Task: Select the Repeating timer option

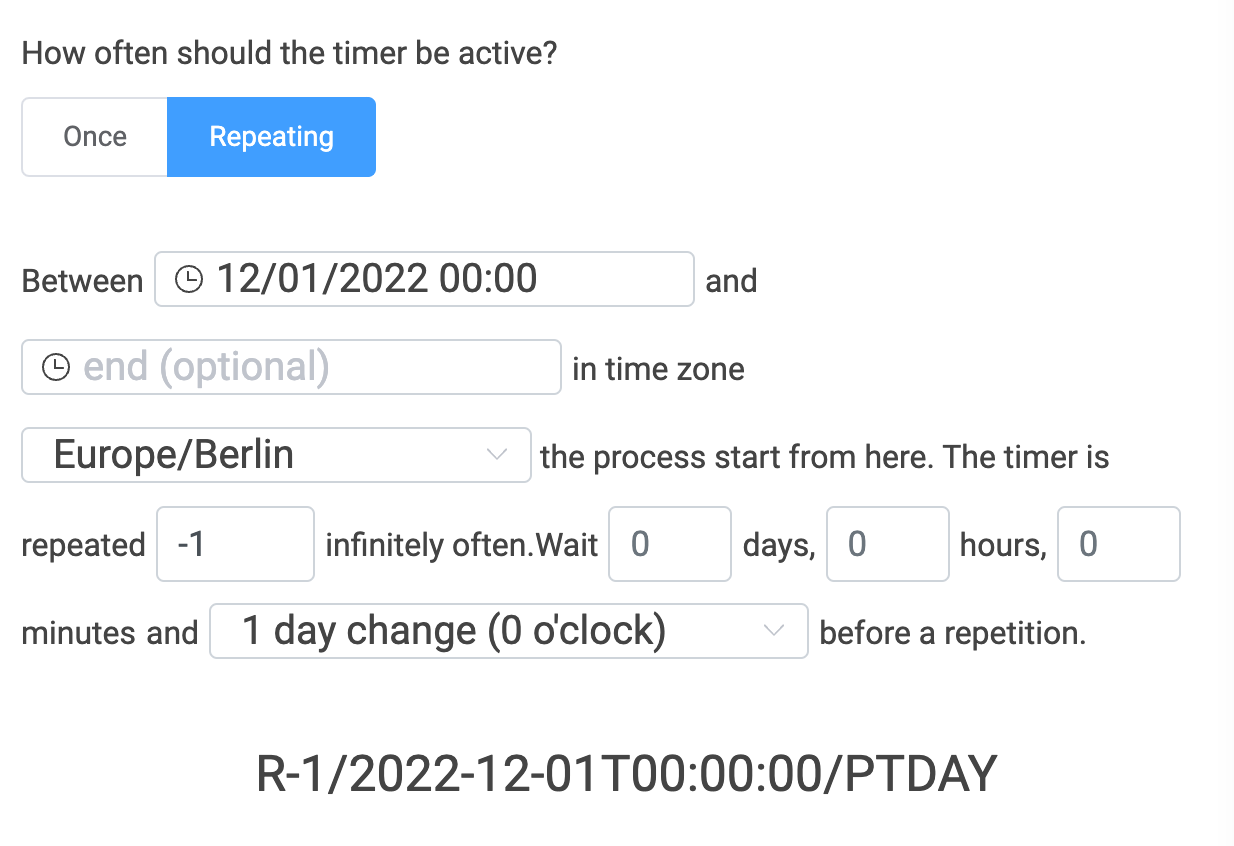Action: point(271,137)
